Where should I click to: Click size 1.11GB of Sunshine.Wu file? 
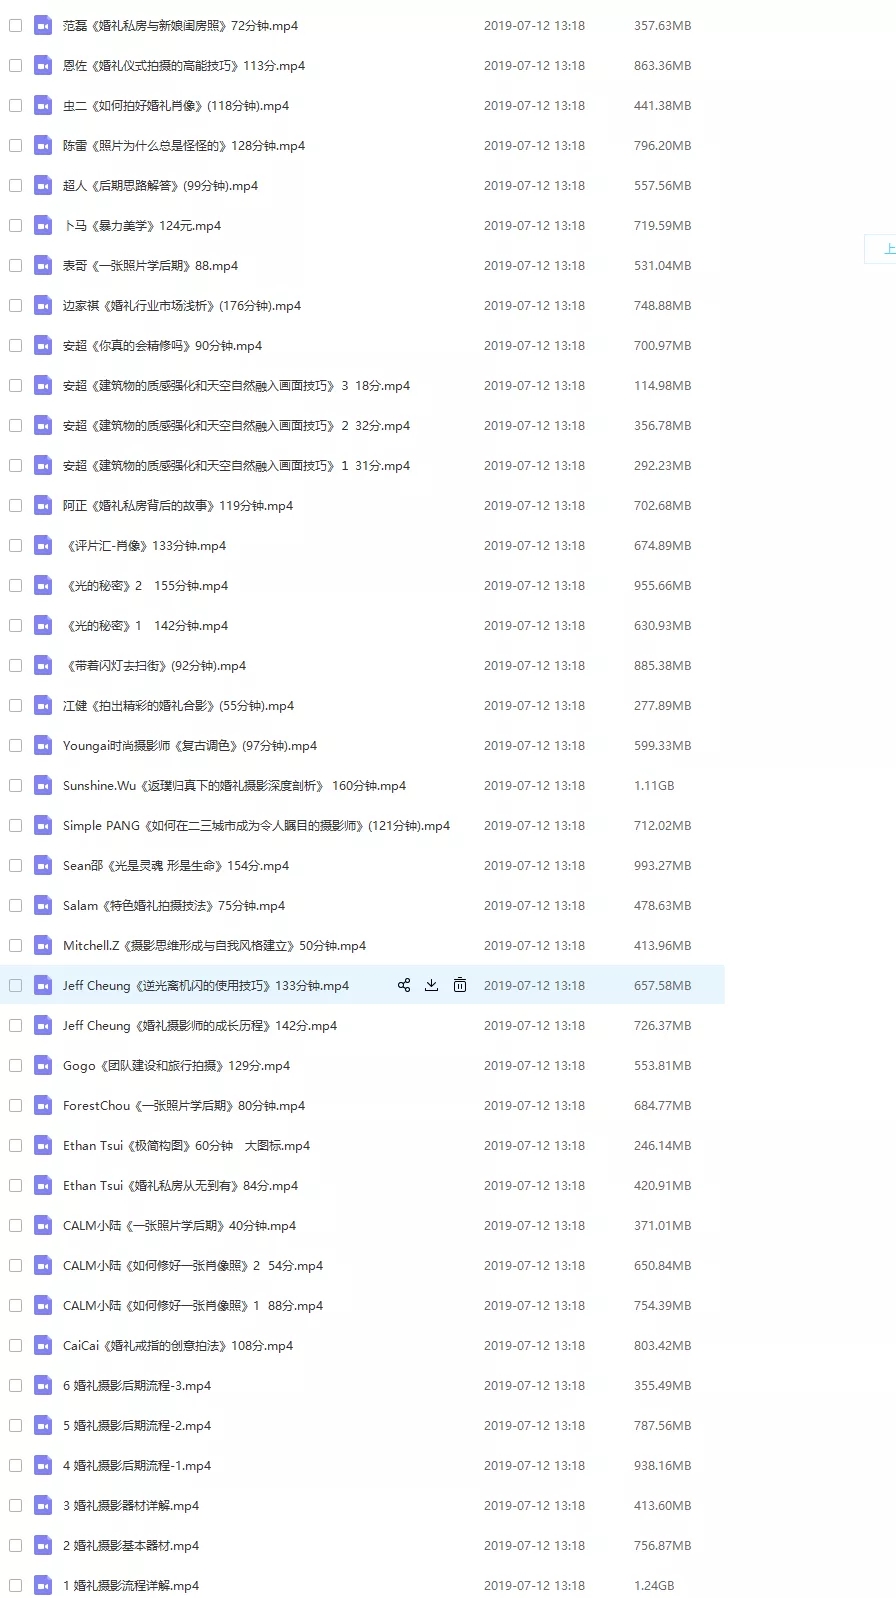pyautogui.click(x=654, y=785)
